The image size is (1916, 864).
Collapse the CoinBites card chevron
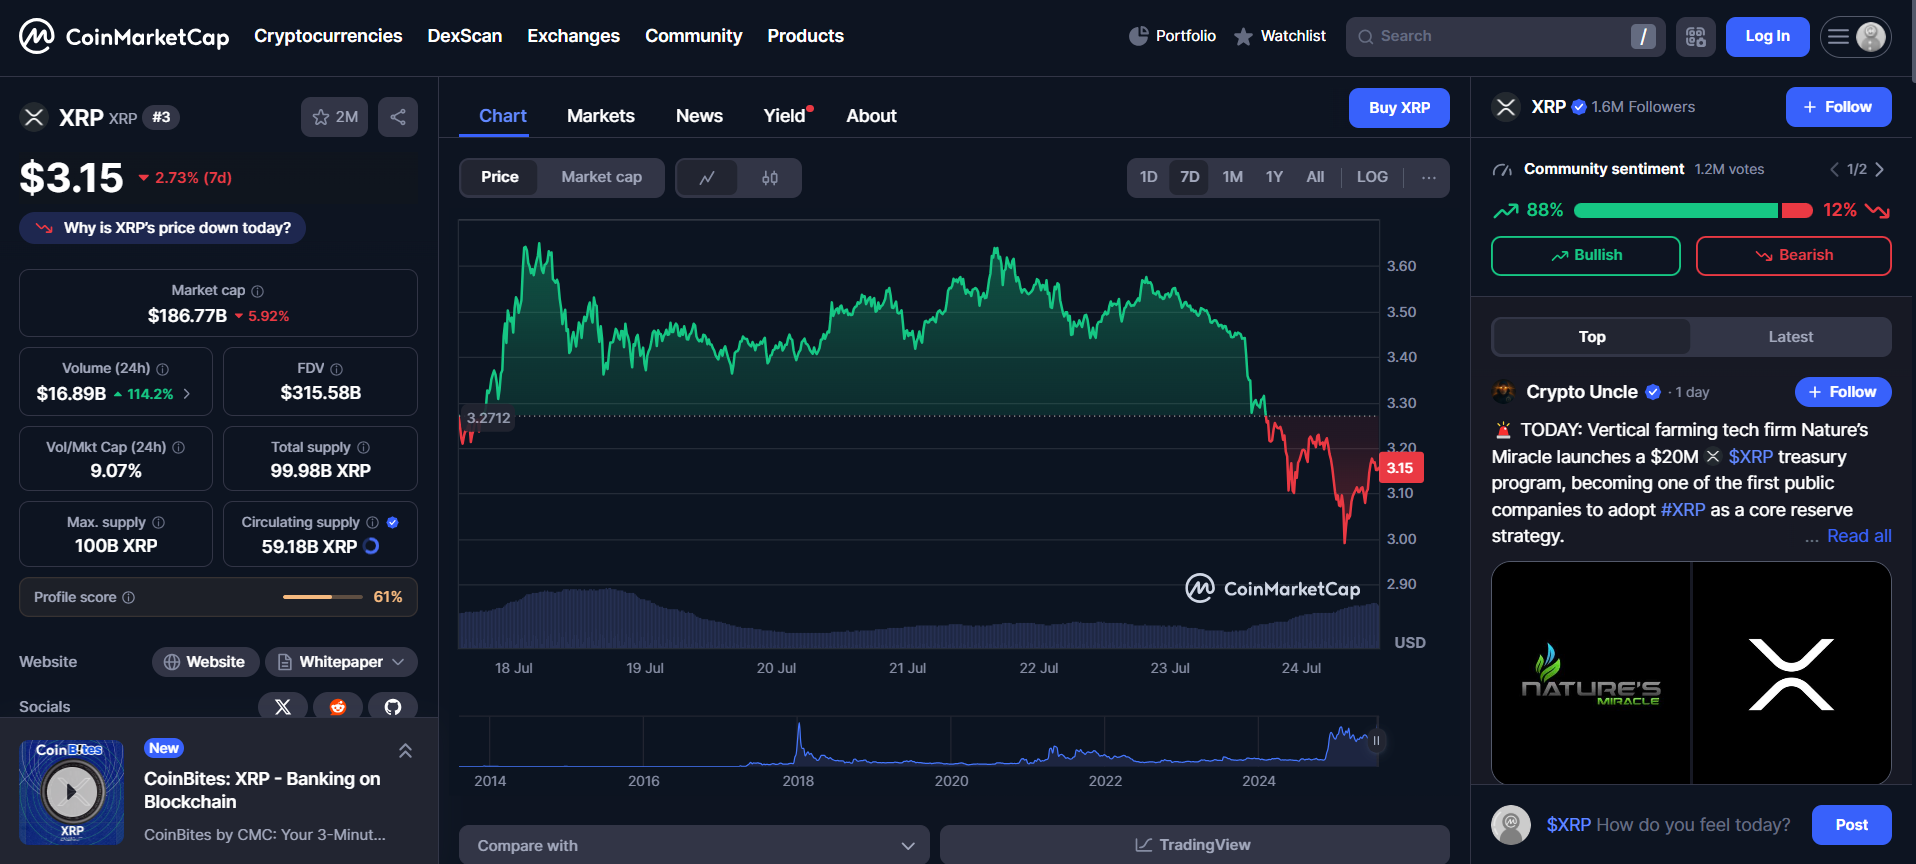(x=405, y=751)
